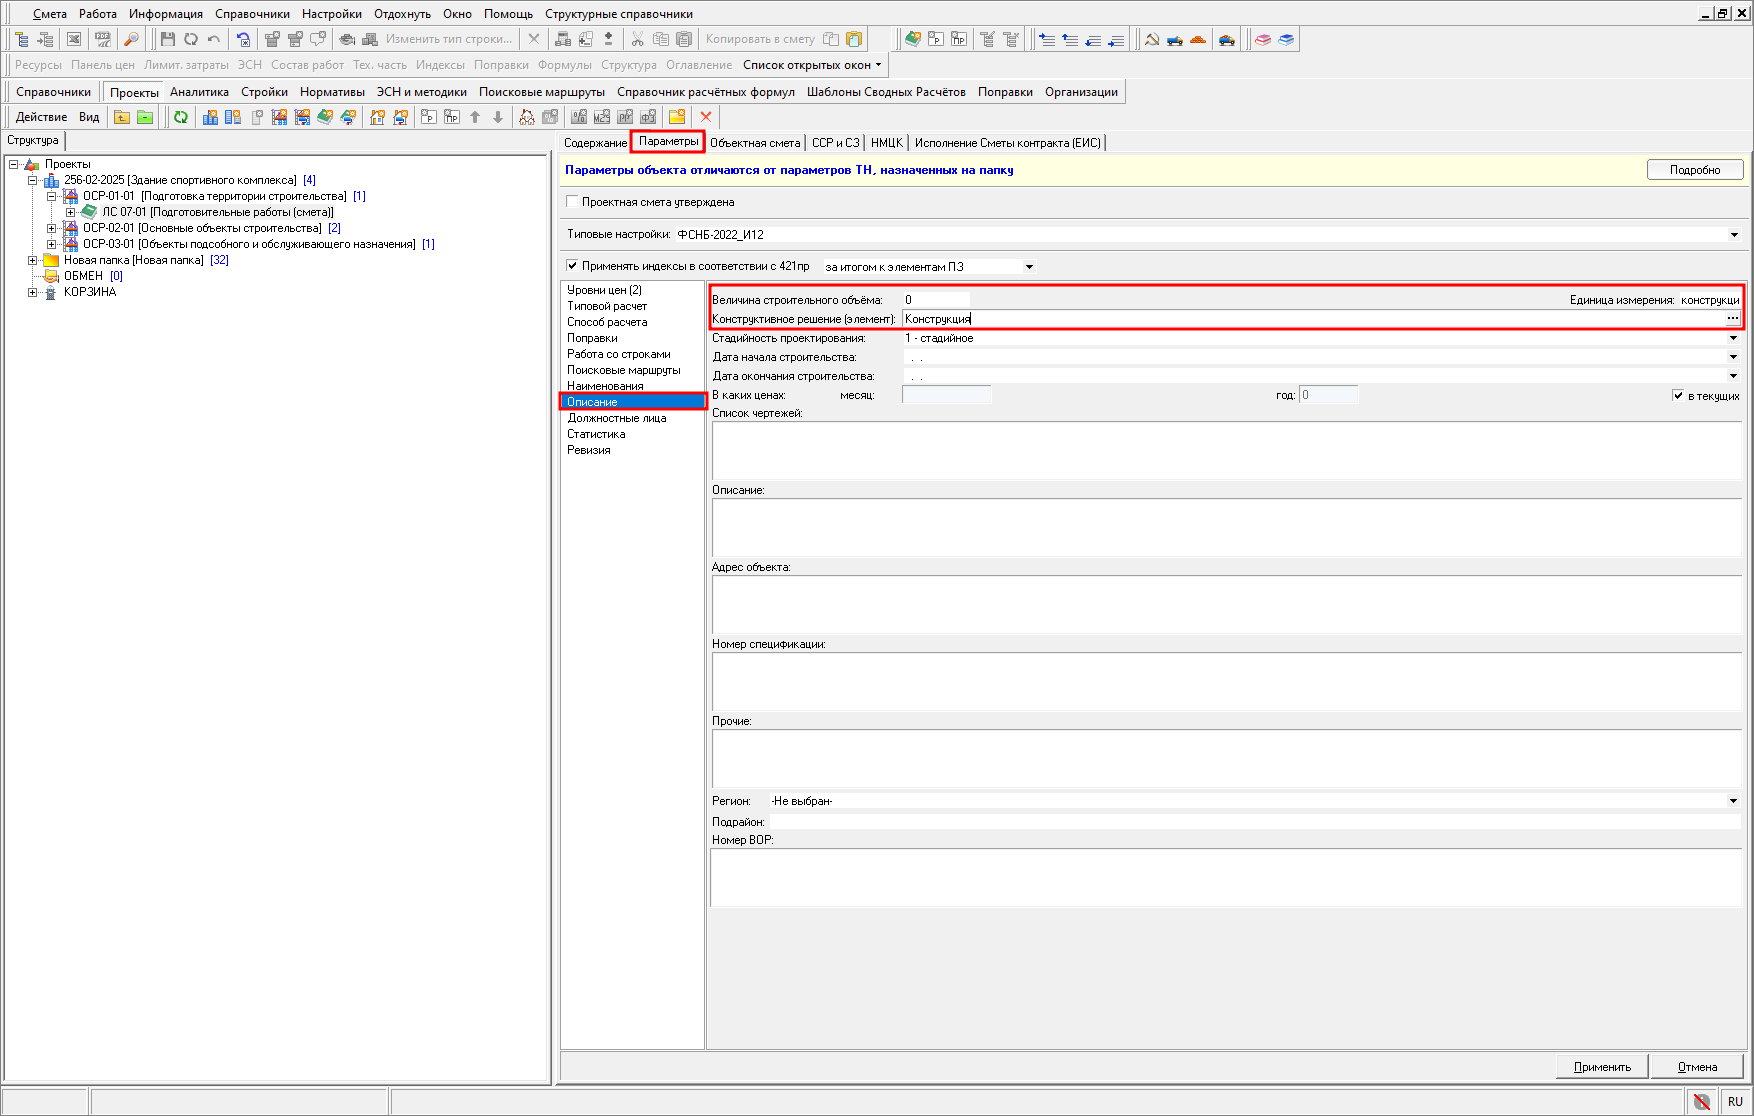Click the hammer and sickle labor icon
The height and width of the screenshot is (1116, 1754).
coord(1152,39)
